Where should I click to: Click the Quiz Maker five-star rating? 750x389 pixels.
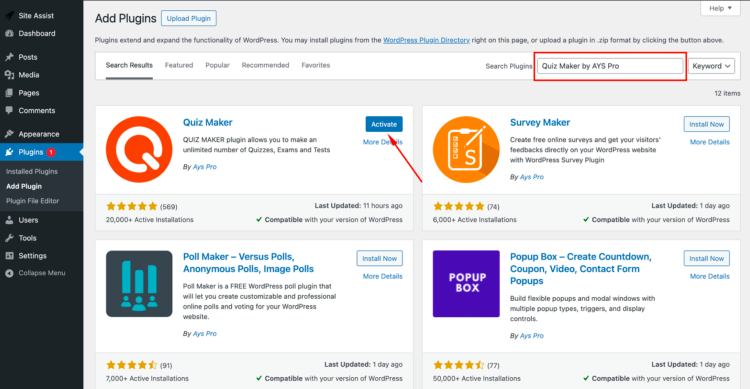pos(132,206)
